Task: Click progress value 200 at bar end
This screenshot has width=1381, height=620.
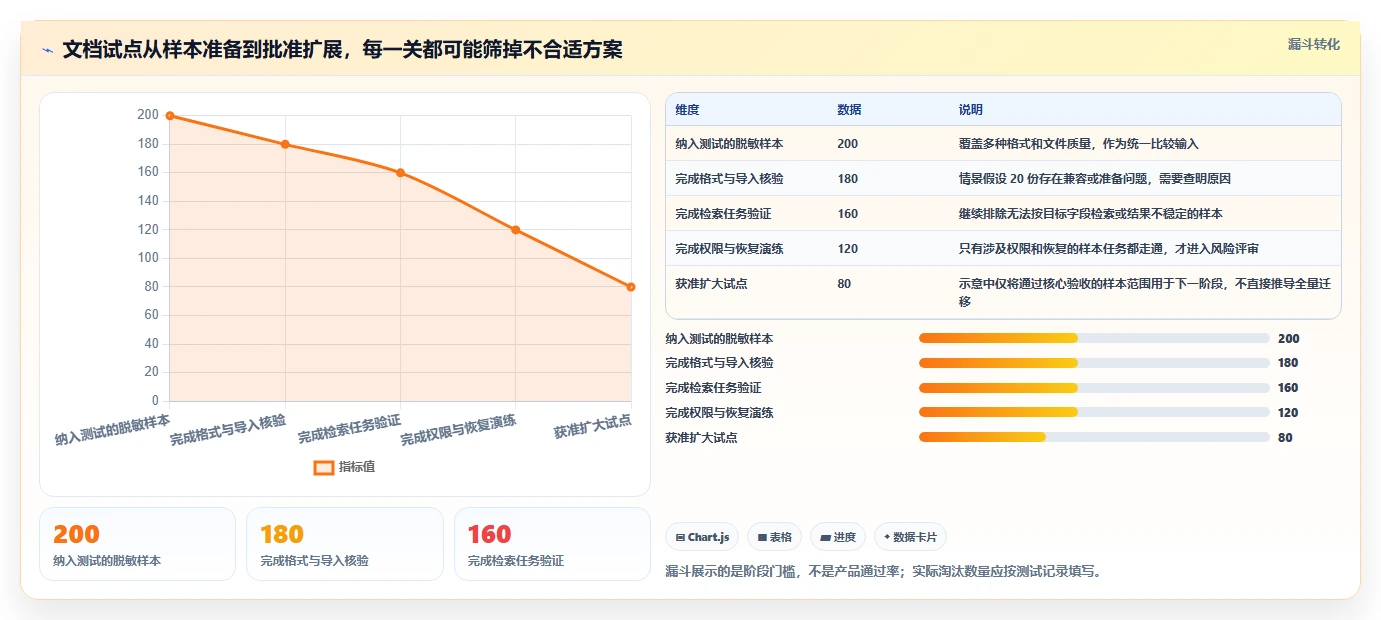Action: pyautogui.click(x=1288, y=339)
